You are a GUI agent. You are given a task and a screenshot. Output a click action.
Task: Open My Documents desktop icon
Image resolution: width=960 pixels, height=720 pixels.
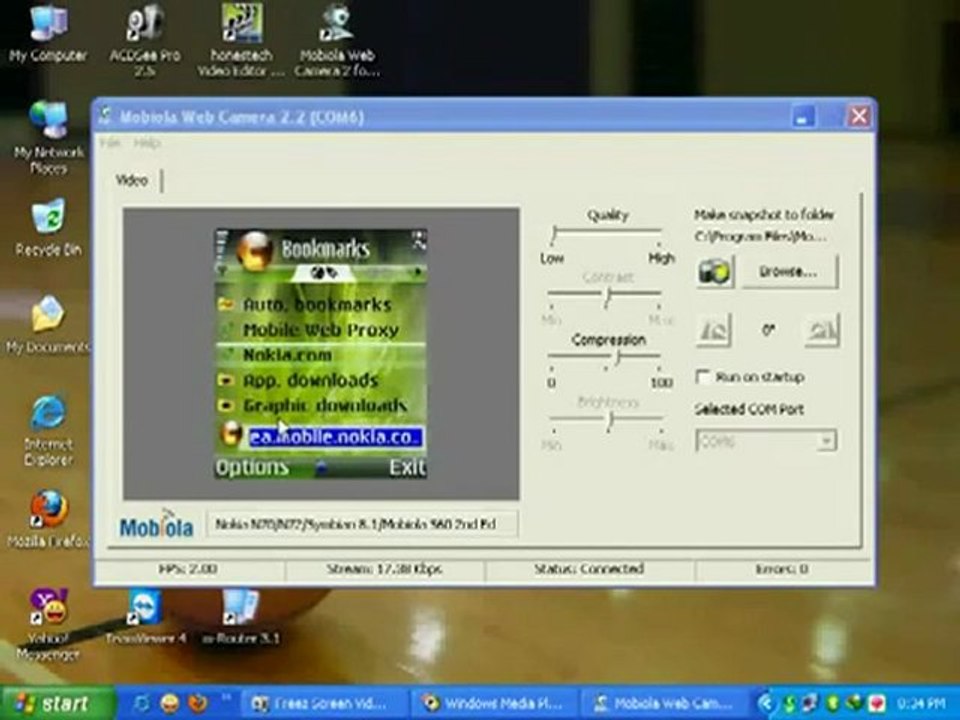pyautogui.click(x=48, y=326)
